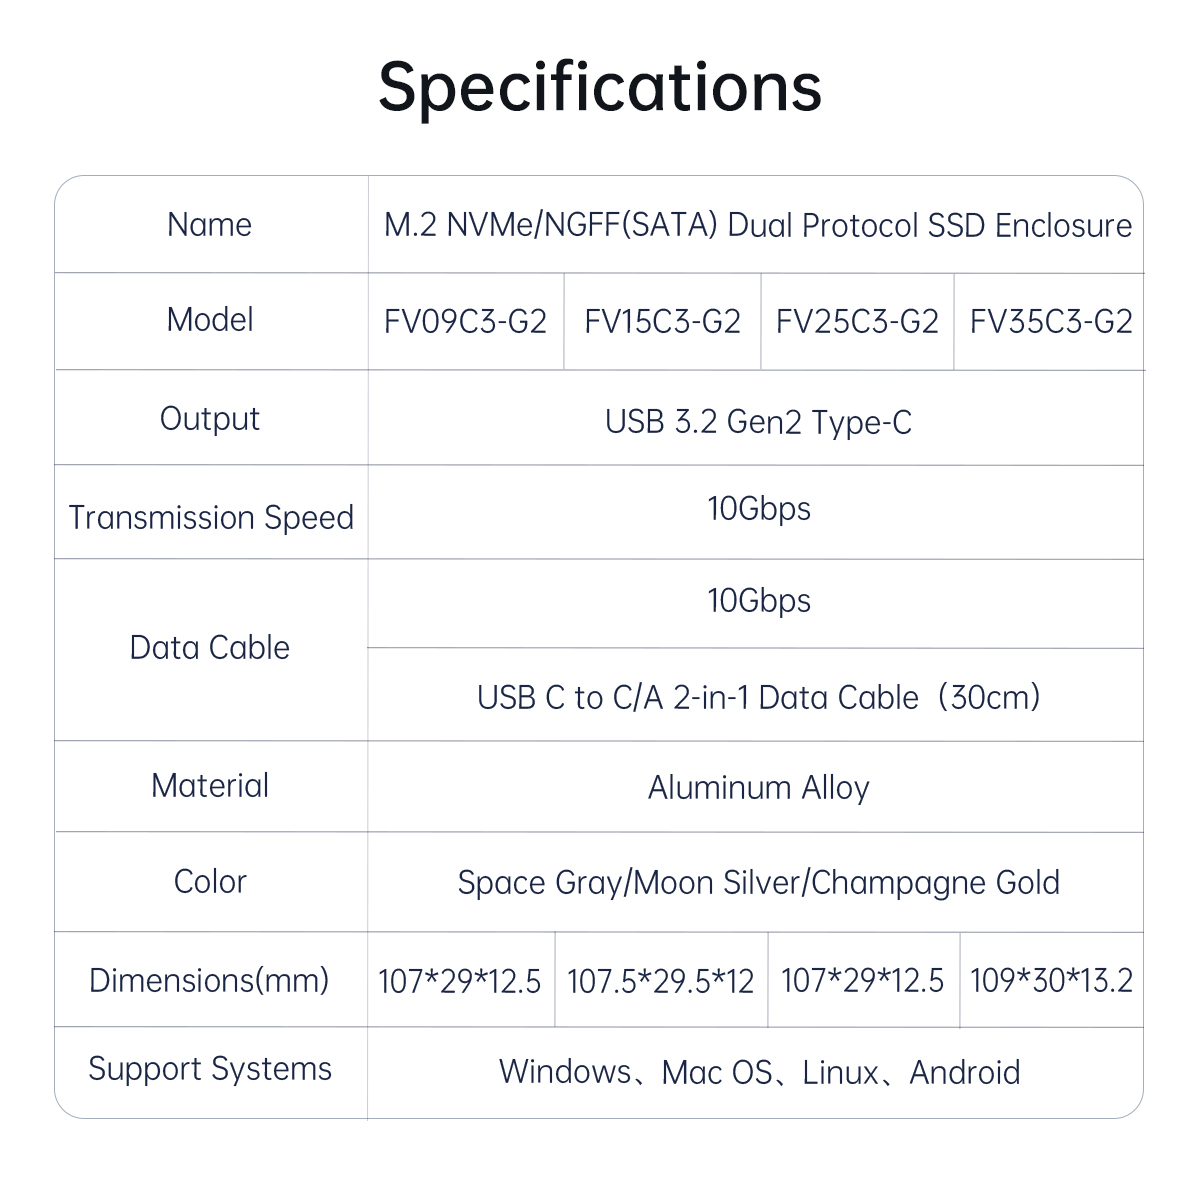Select the Aluminum Alloy value

758,788
